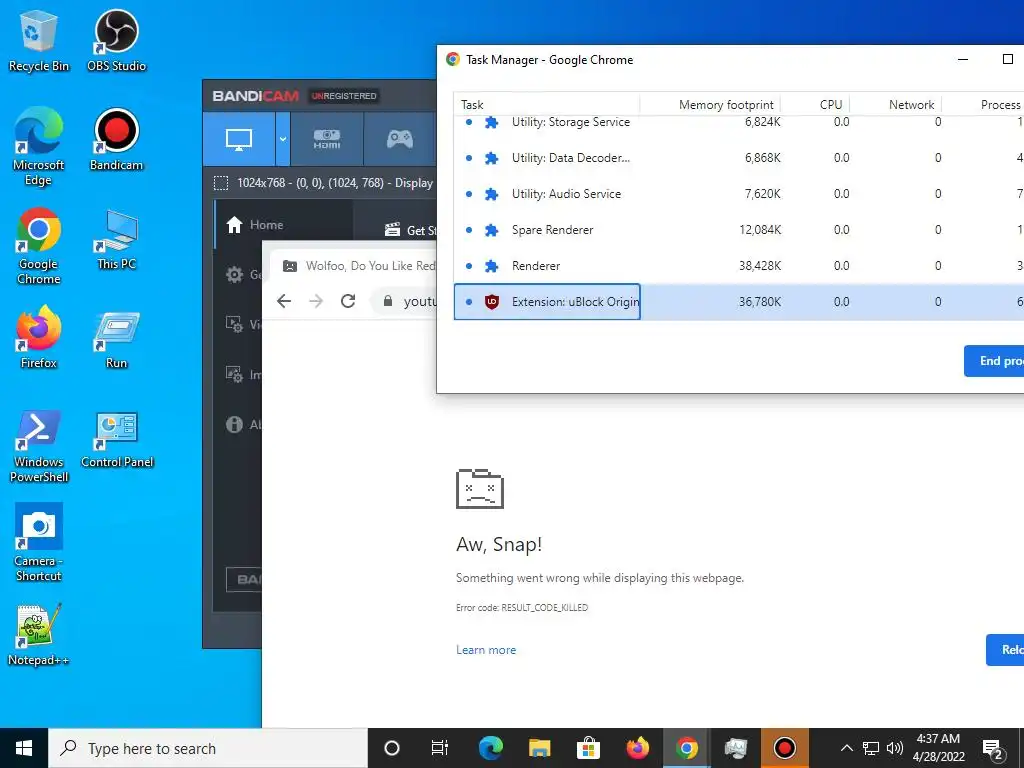Reload the crashed Chrome page toolbar icon
Image resolution: width=1024 pixels, height=768 pixels.
pos(348,301)
